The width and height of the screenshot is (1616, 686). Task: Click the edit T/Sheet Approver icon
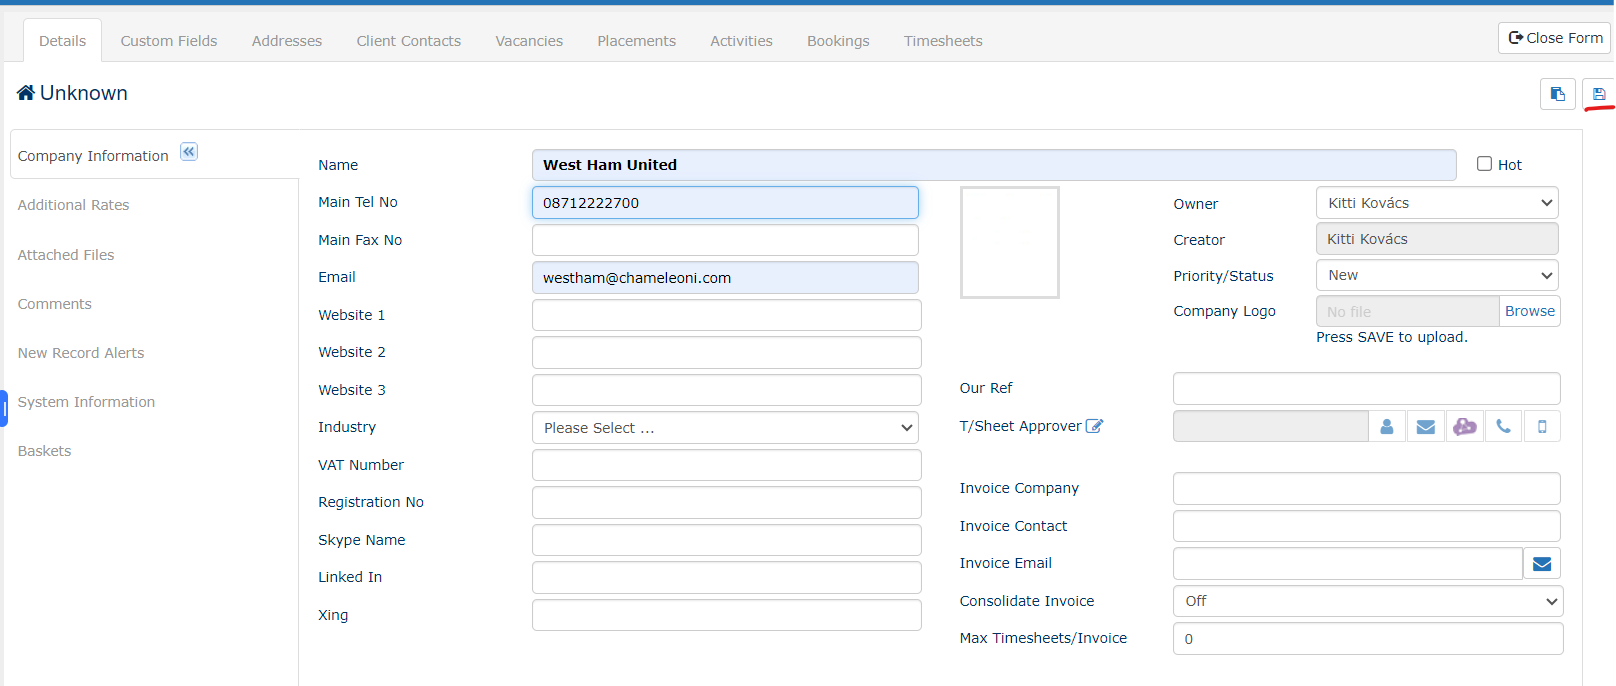click(x=1094, y=426)
